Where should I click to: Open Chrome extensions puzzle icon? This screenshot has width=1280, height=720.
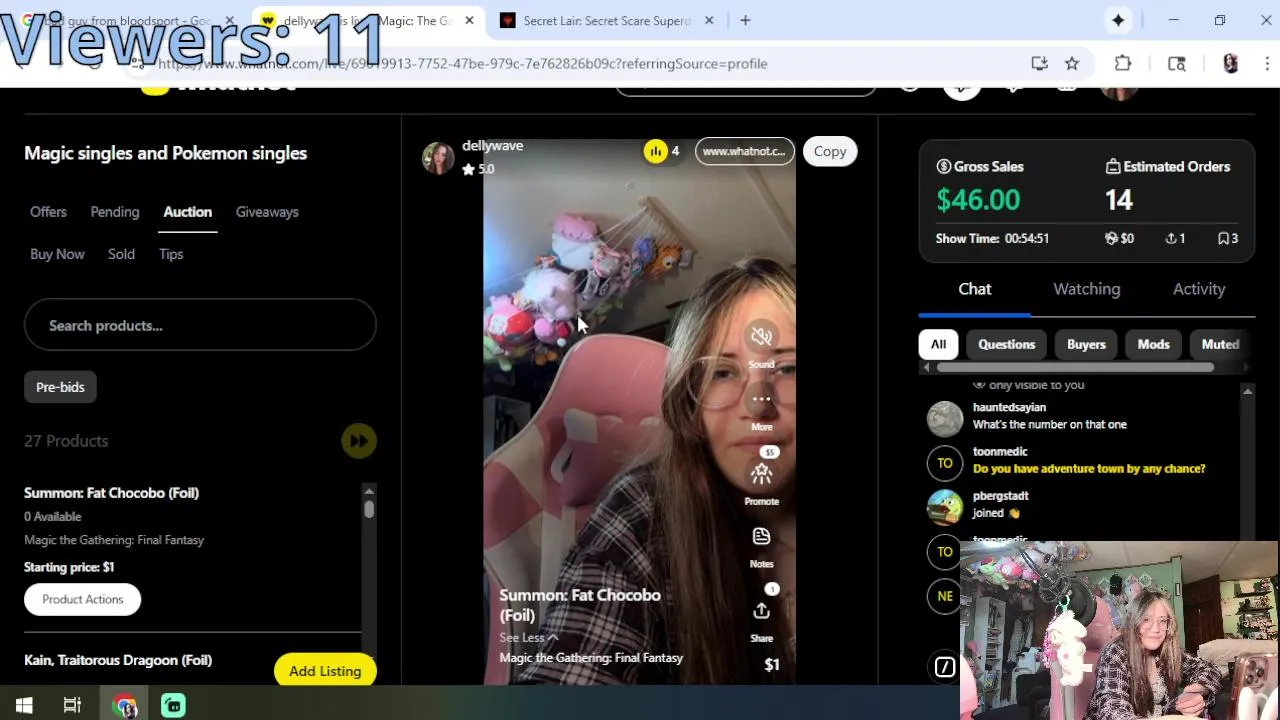pyautogui.click(x=1123, y=63)
